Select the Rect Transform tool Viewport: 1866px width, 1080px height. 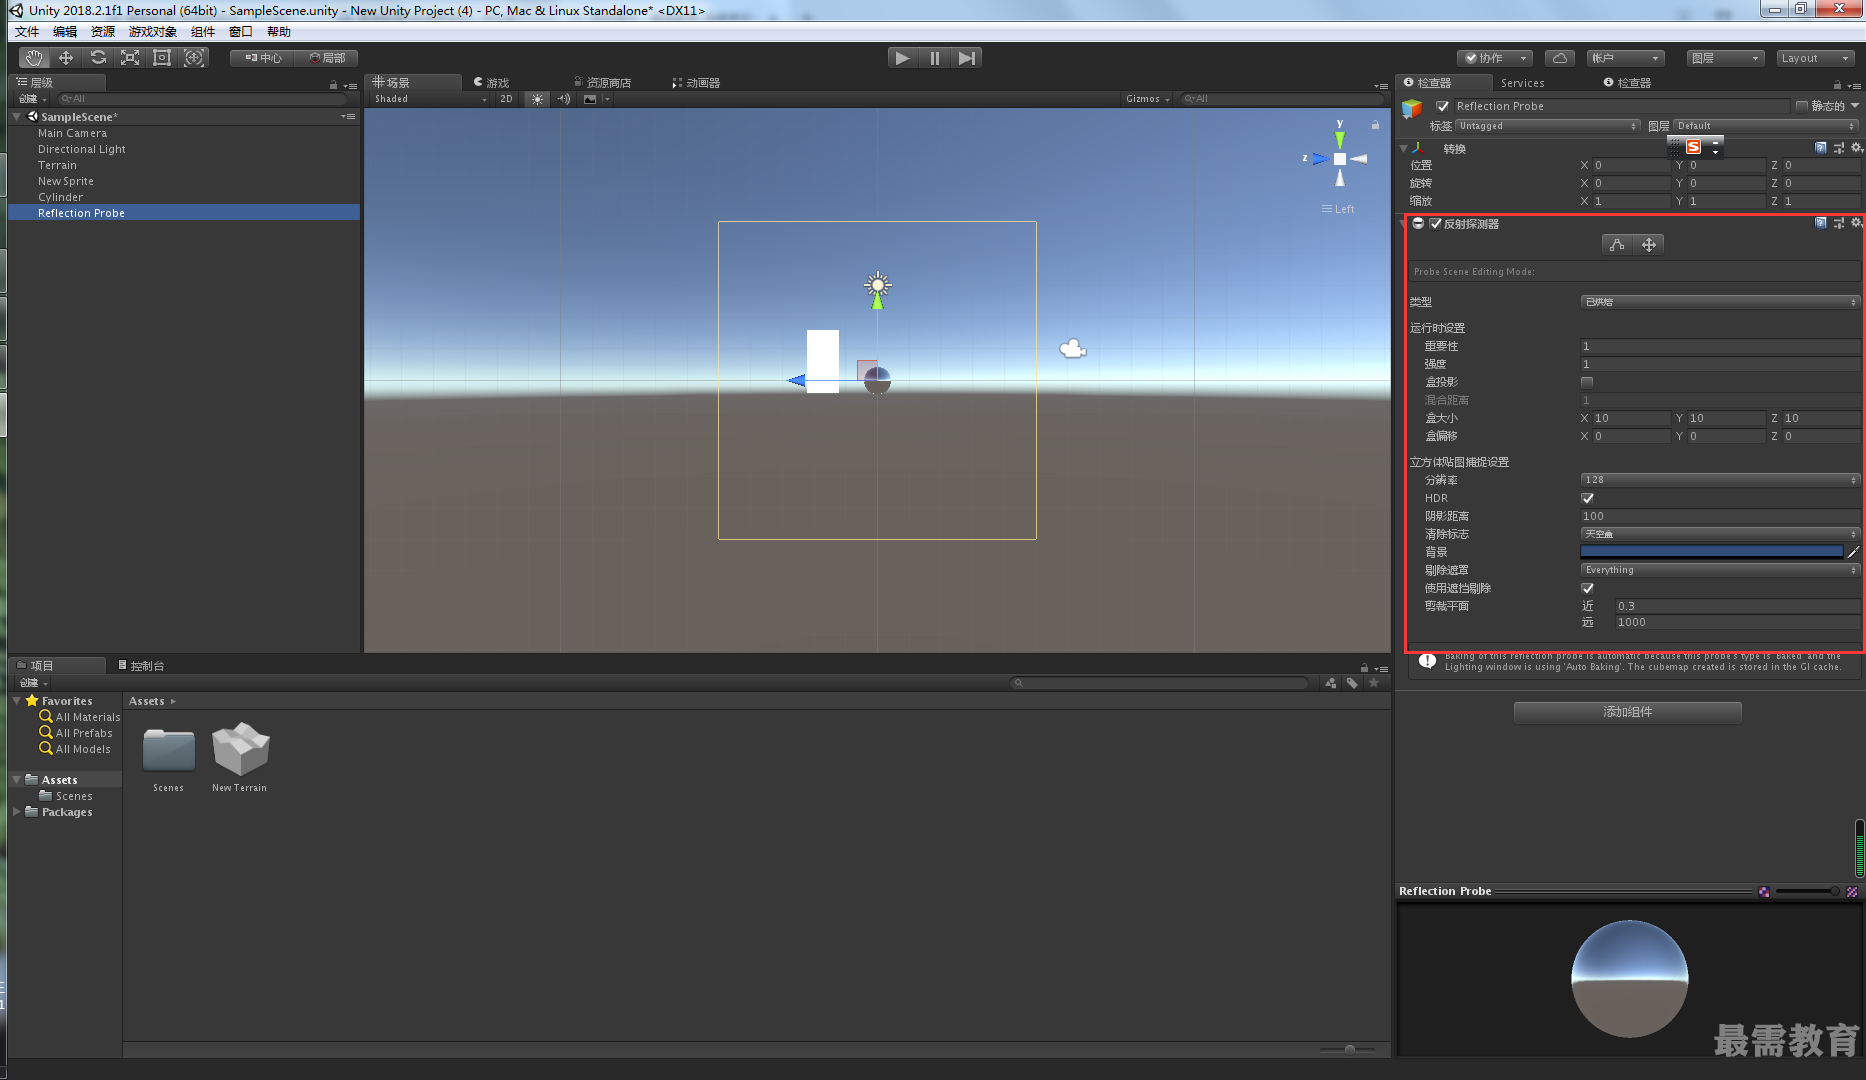click(162, 58)
